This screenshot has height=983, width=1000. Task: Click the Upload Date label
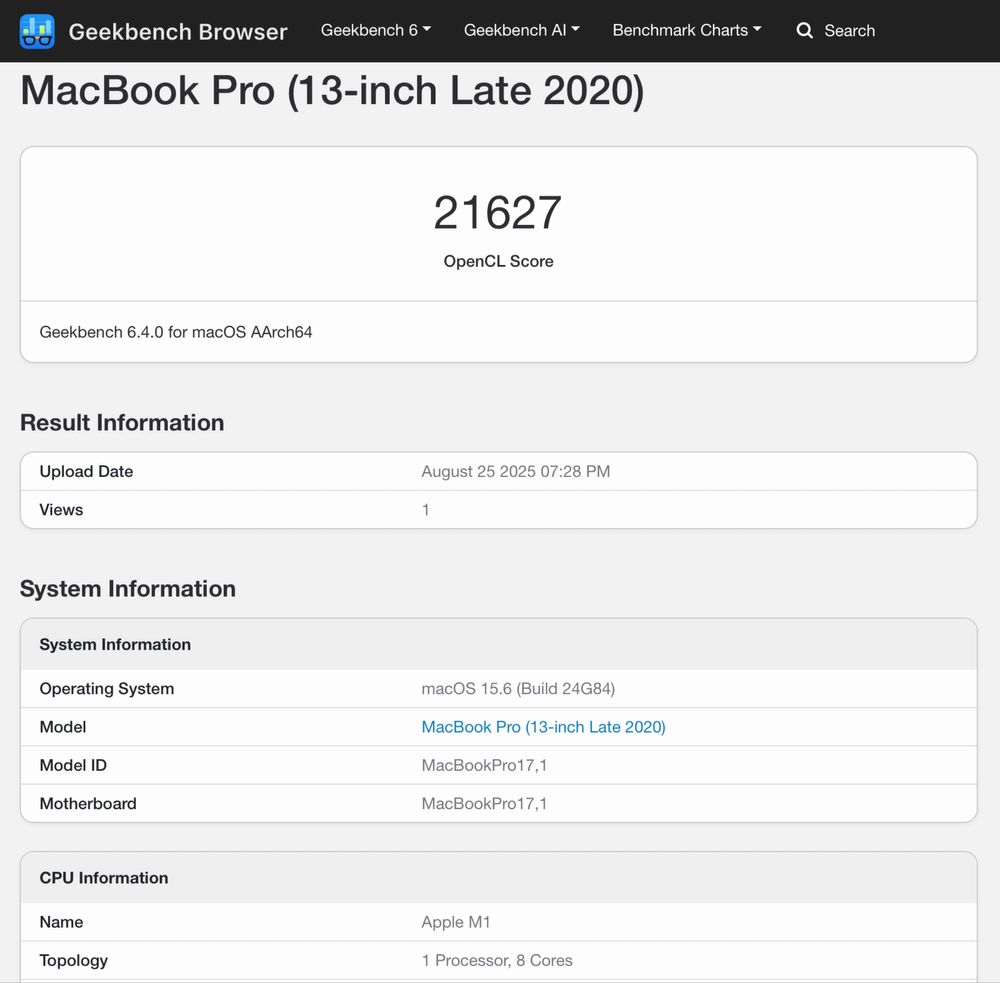tap(86, 471)
